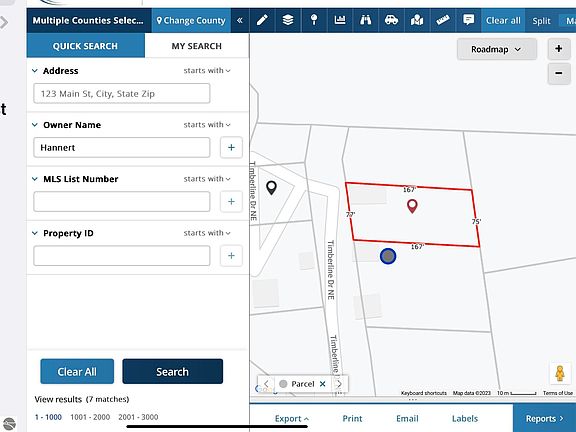This screenshot has height=432, width=576.
Task: Open the map layers stack icon
Action: (288, 20)
